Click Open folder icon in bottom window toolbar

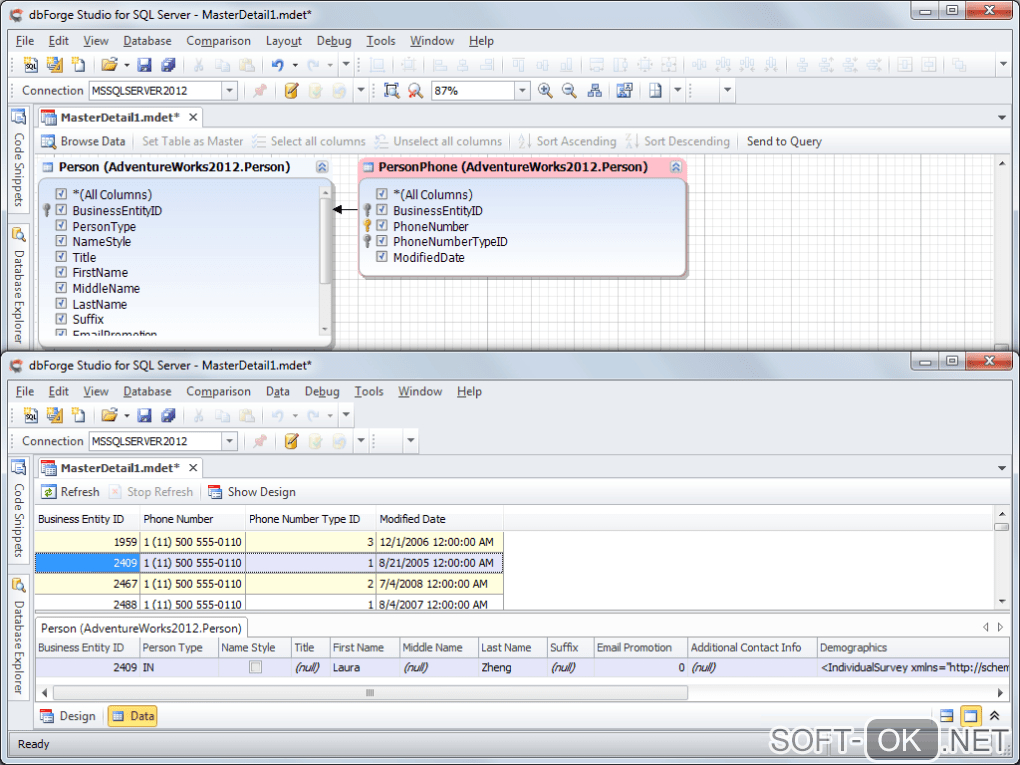[109, 415]
